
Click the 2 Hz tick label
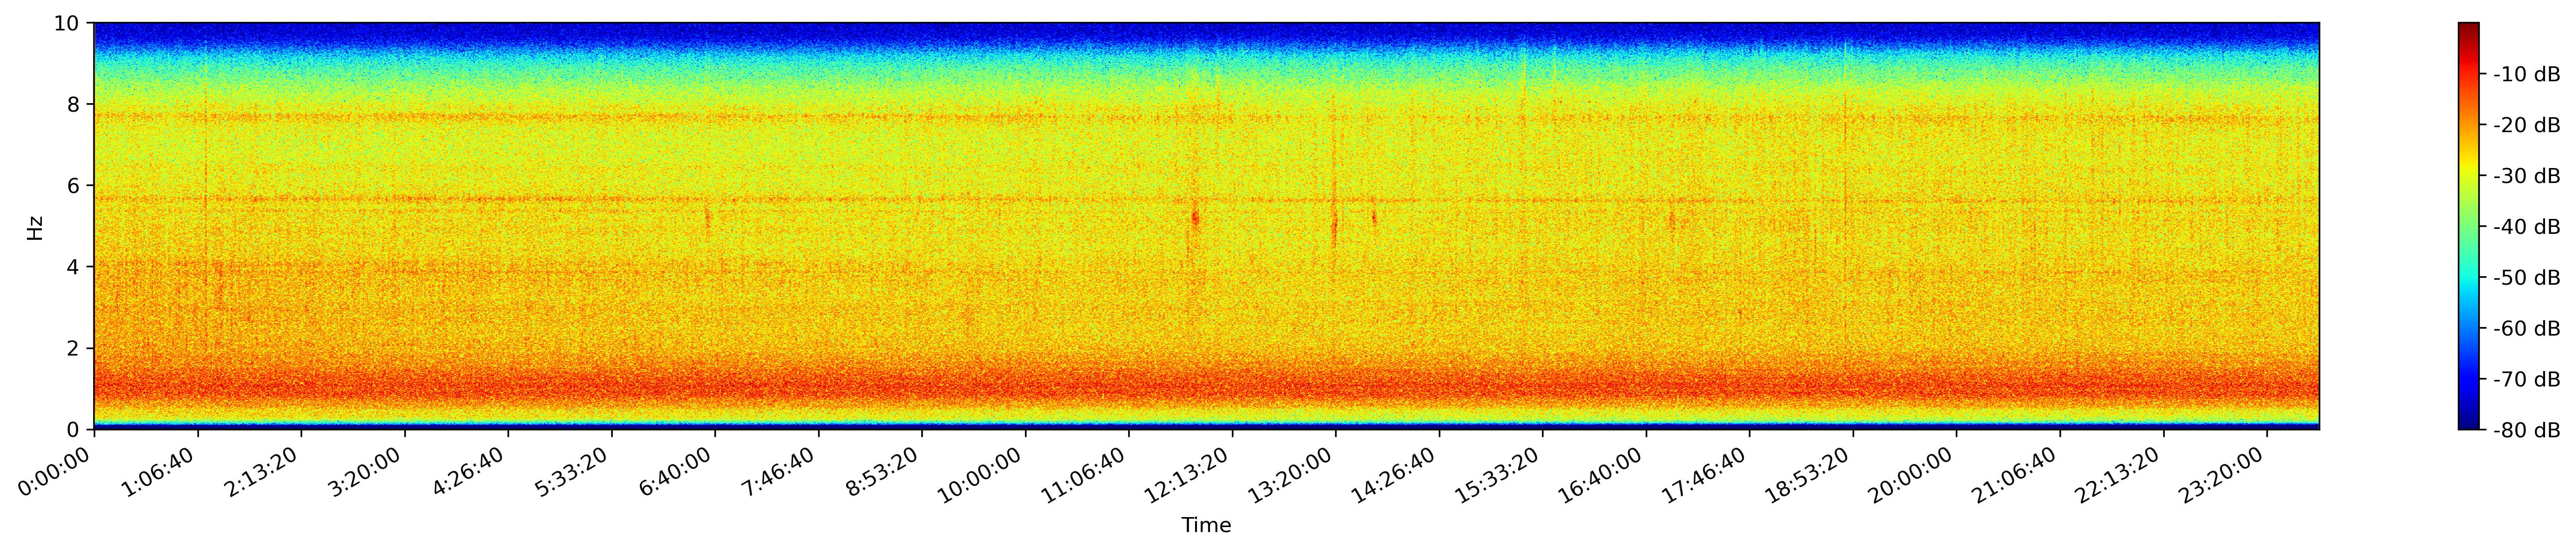point(74,348)
